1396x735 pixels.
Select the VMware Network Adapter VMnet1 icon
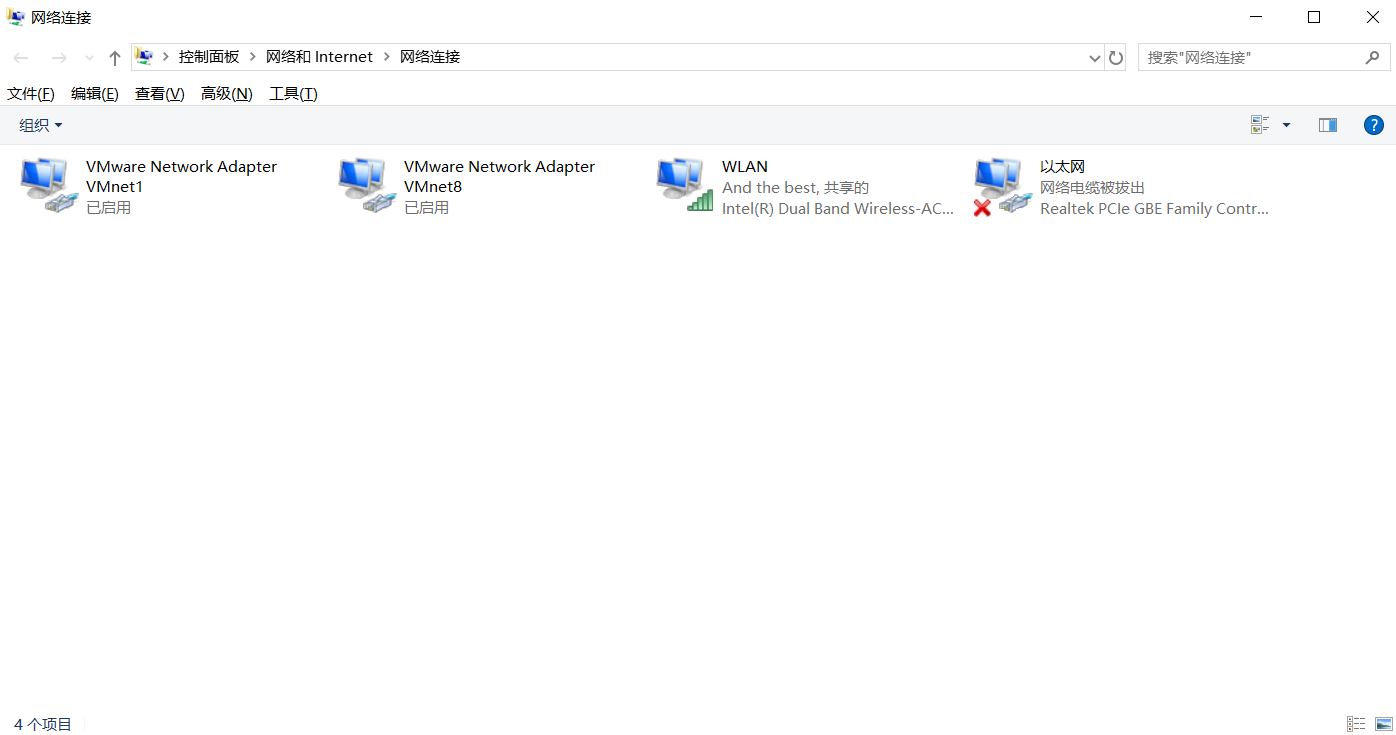[x=48, y=185]
